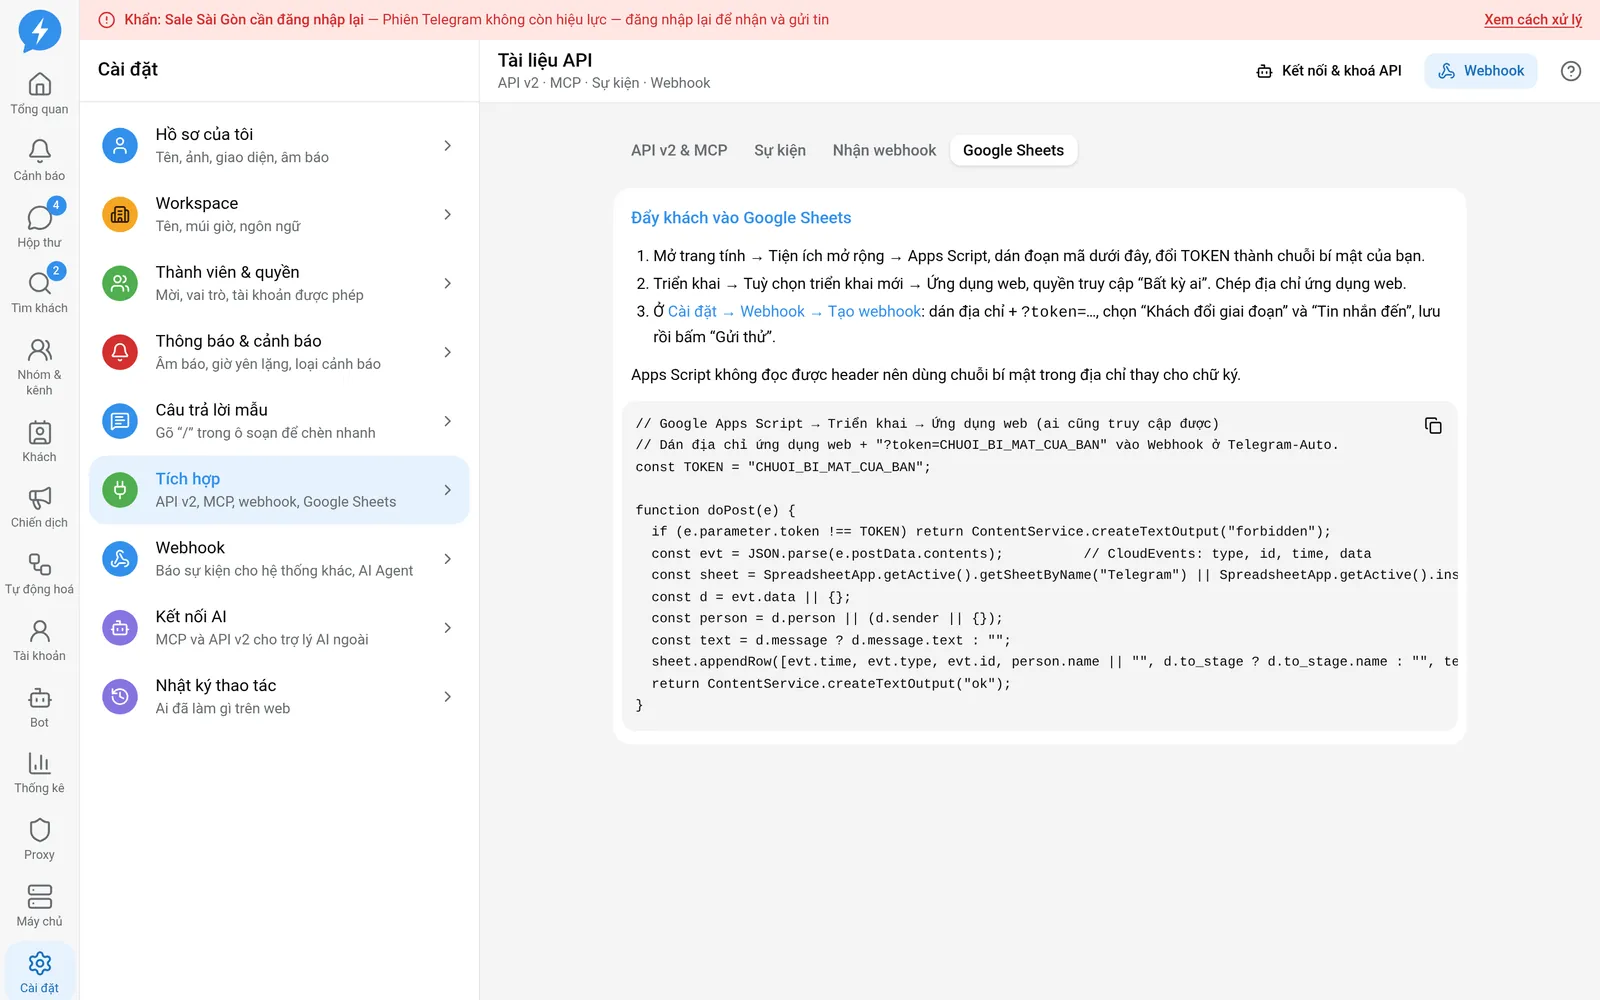The width and height of the screenshot is (1600, 1000).
Task: Click the Webhook header button
Action: (1481, 71)
